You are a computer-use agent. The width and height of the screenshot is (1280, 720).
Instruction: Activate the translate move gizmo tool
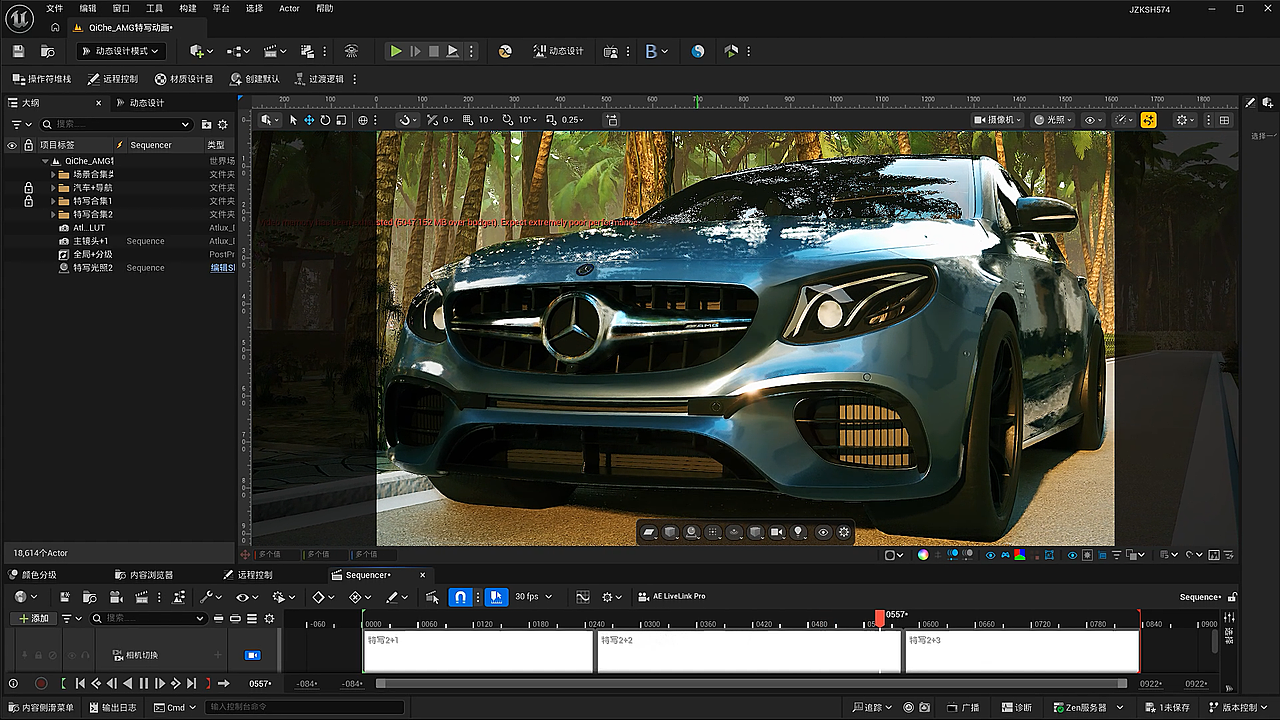(x=309, y=120)
